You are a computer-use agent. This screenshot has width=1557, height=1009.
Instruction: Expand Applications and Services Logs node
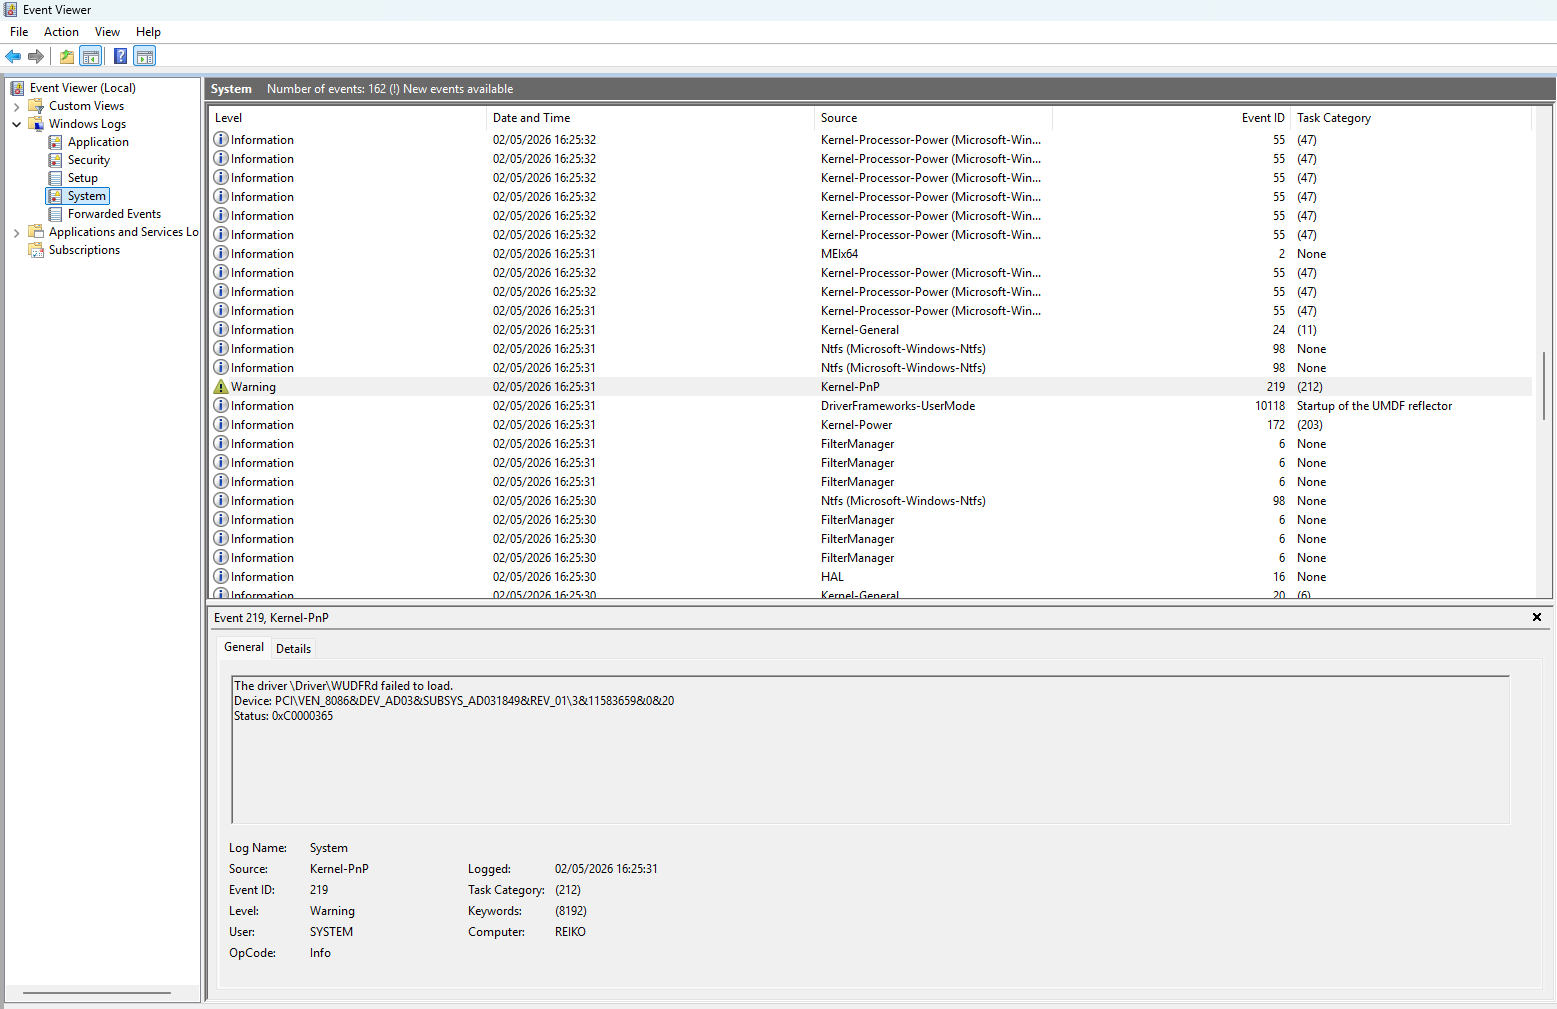(x=16, y=232)
